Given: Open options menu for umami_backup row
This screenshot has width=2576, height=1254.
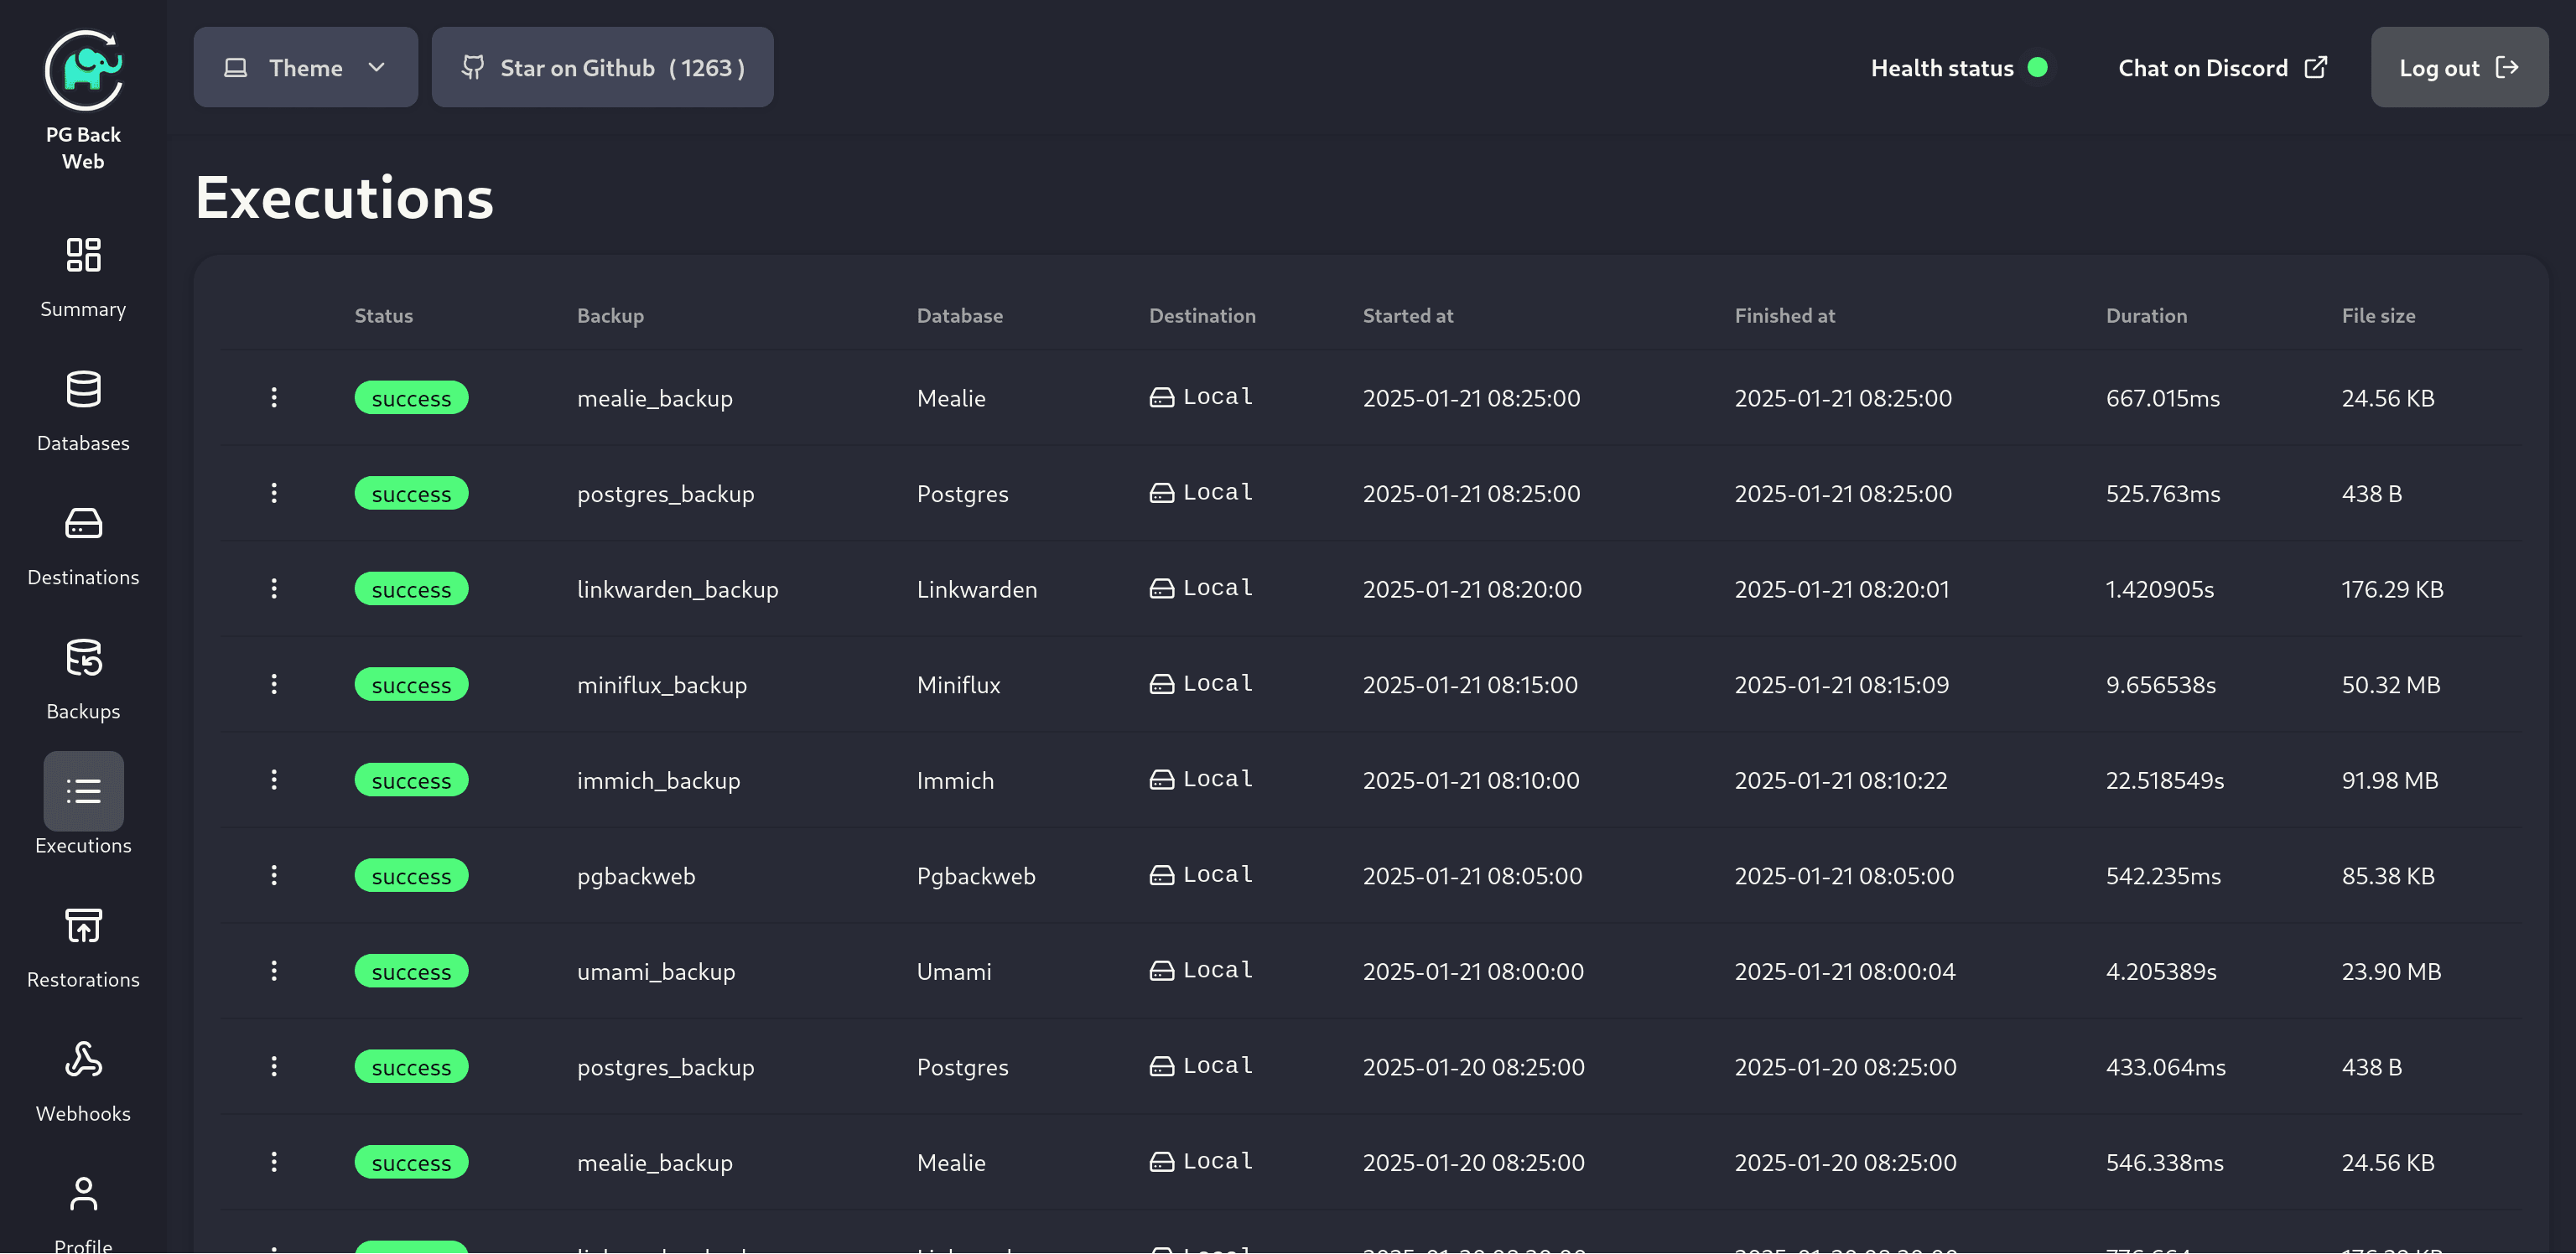Looking at the screenshot, I should click(x=274, y=970).
